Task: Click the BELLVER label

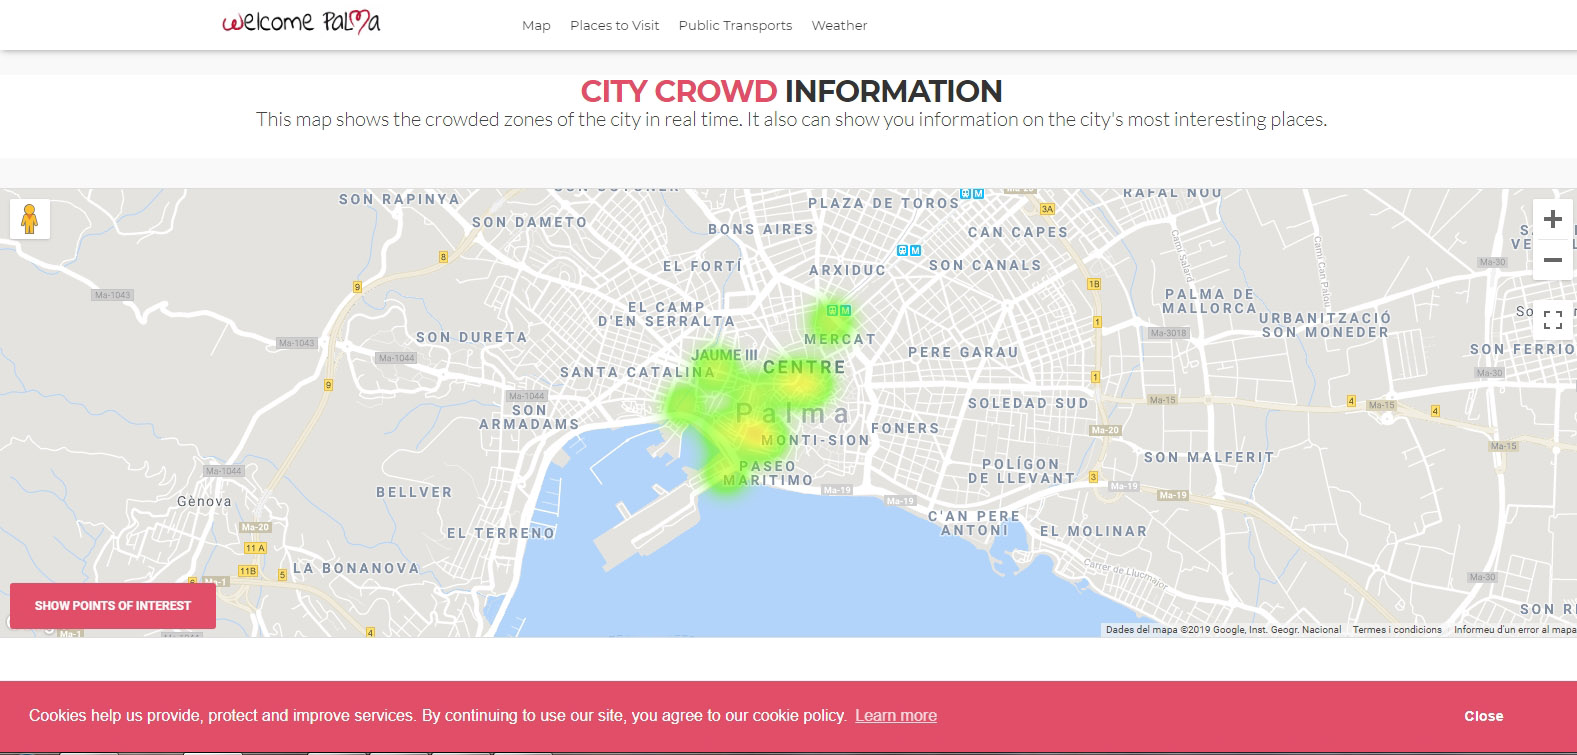Action: point(414,492)
